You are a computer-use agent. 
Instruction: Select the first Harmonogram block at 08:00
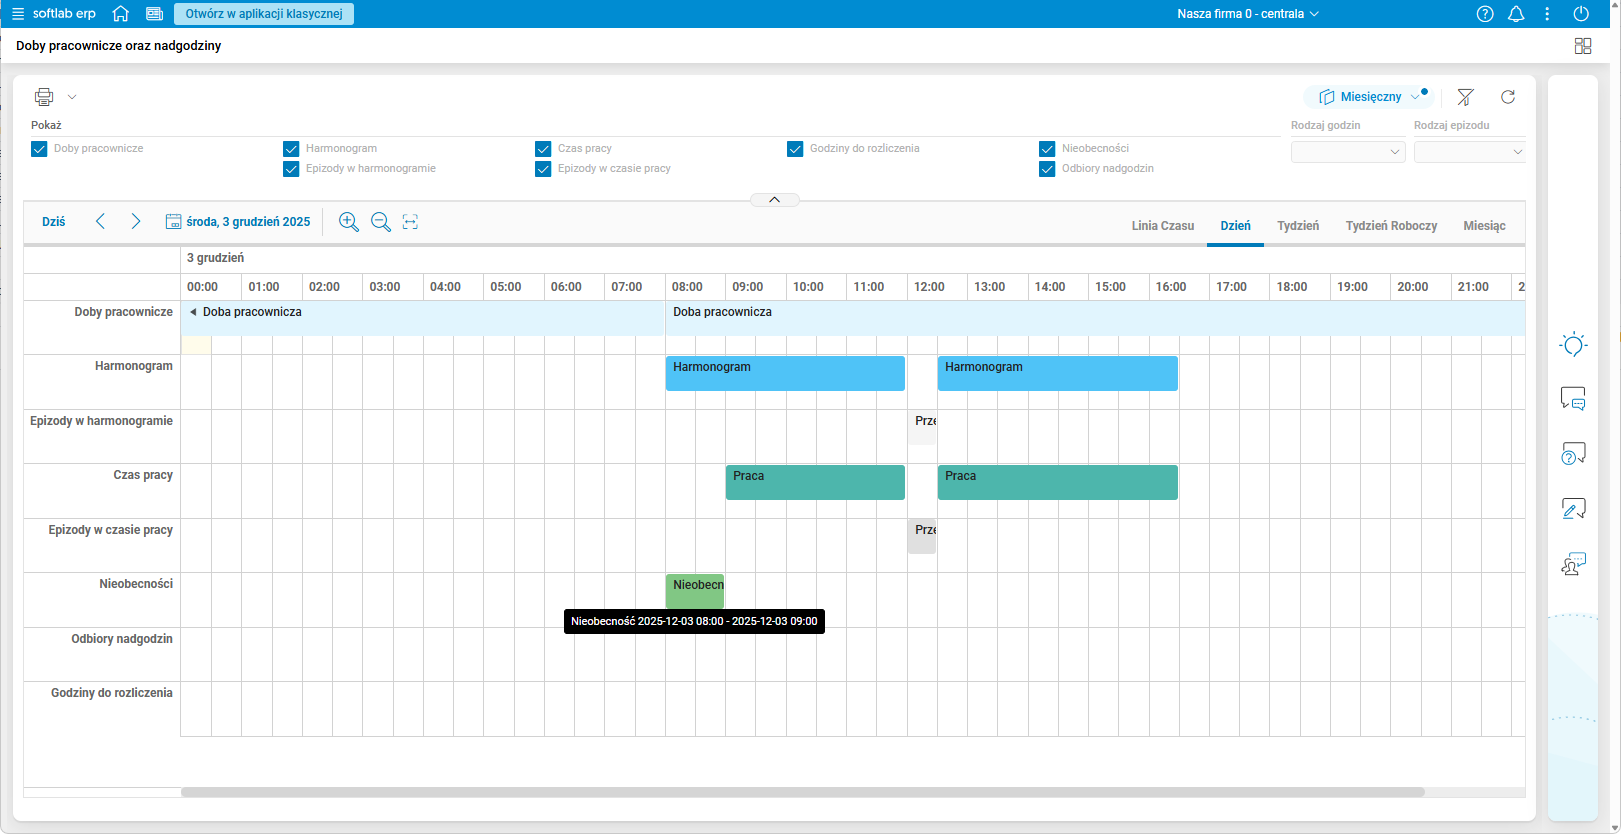click(785, 373)
